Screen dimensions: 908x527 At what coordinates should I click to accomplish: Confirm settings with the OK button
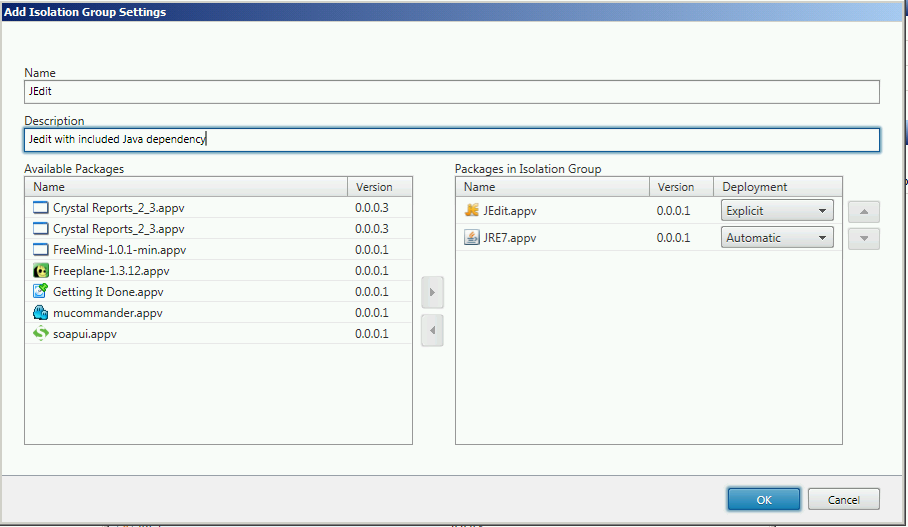tap(763, 499)
